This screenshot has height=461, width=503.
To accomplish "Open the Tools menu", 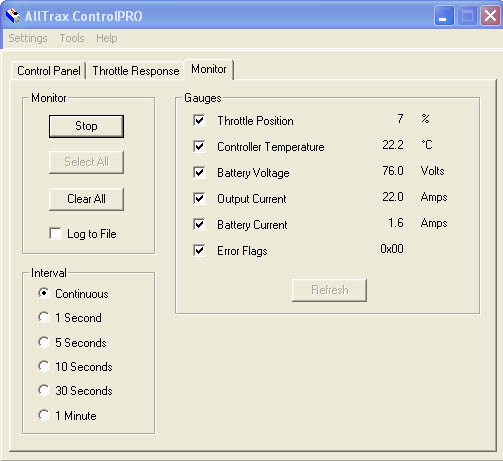I will 72,38.
